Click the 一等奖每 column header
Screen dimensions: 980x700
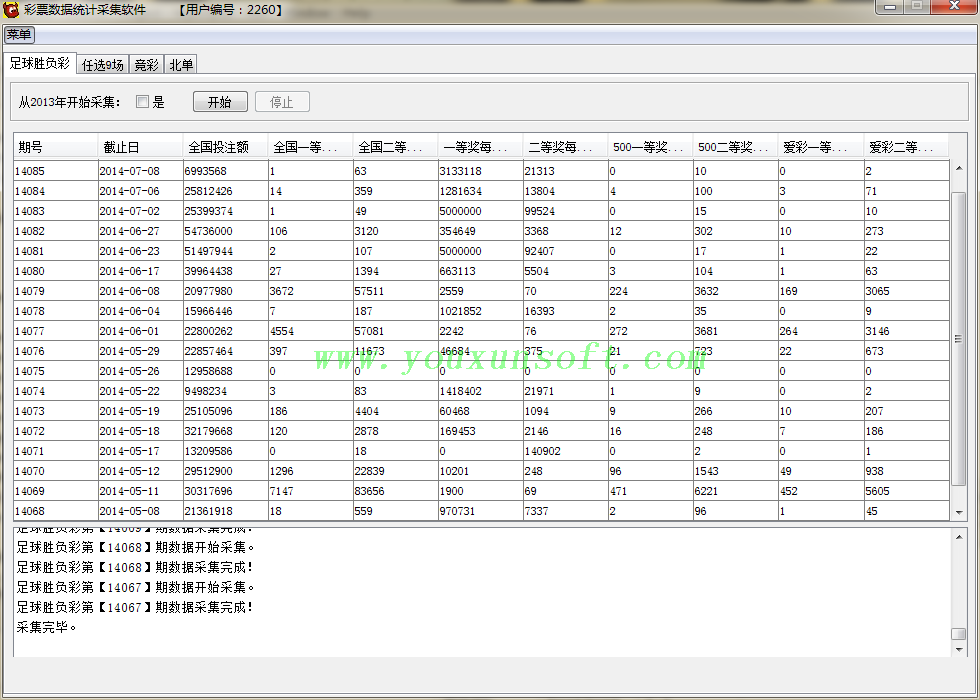click(x=481, y=147)
